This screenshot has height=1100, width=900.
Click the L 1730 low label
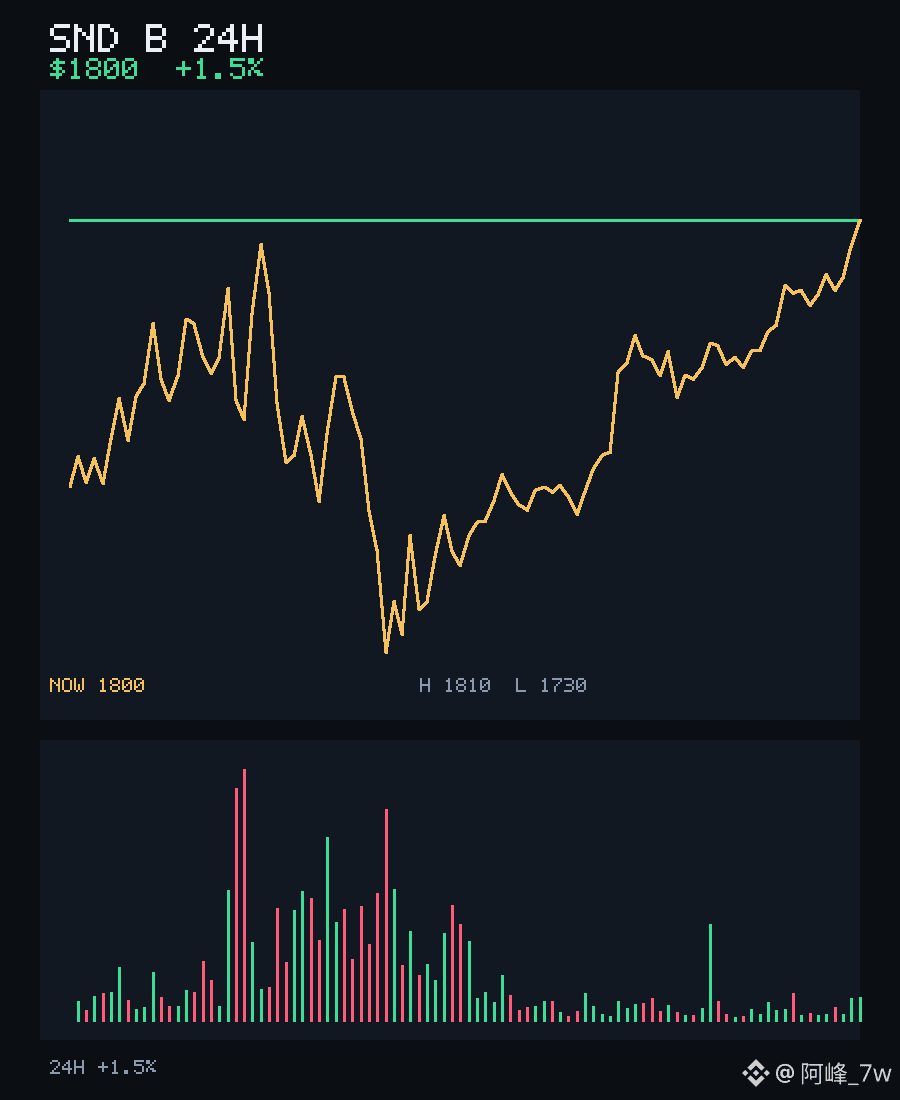551,685
